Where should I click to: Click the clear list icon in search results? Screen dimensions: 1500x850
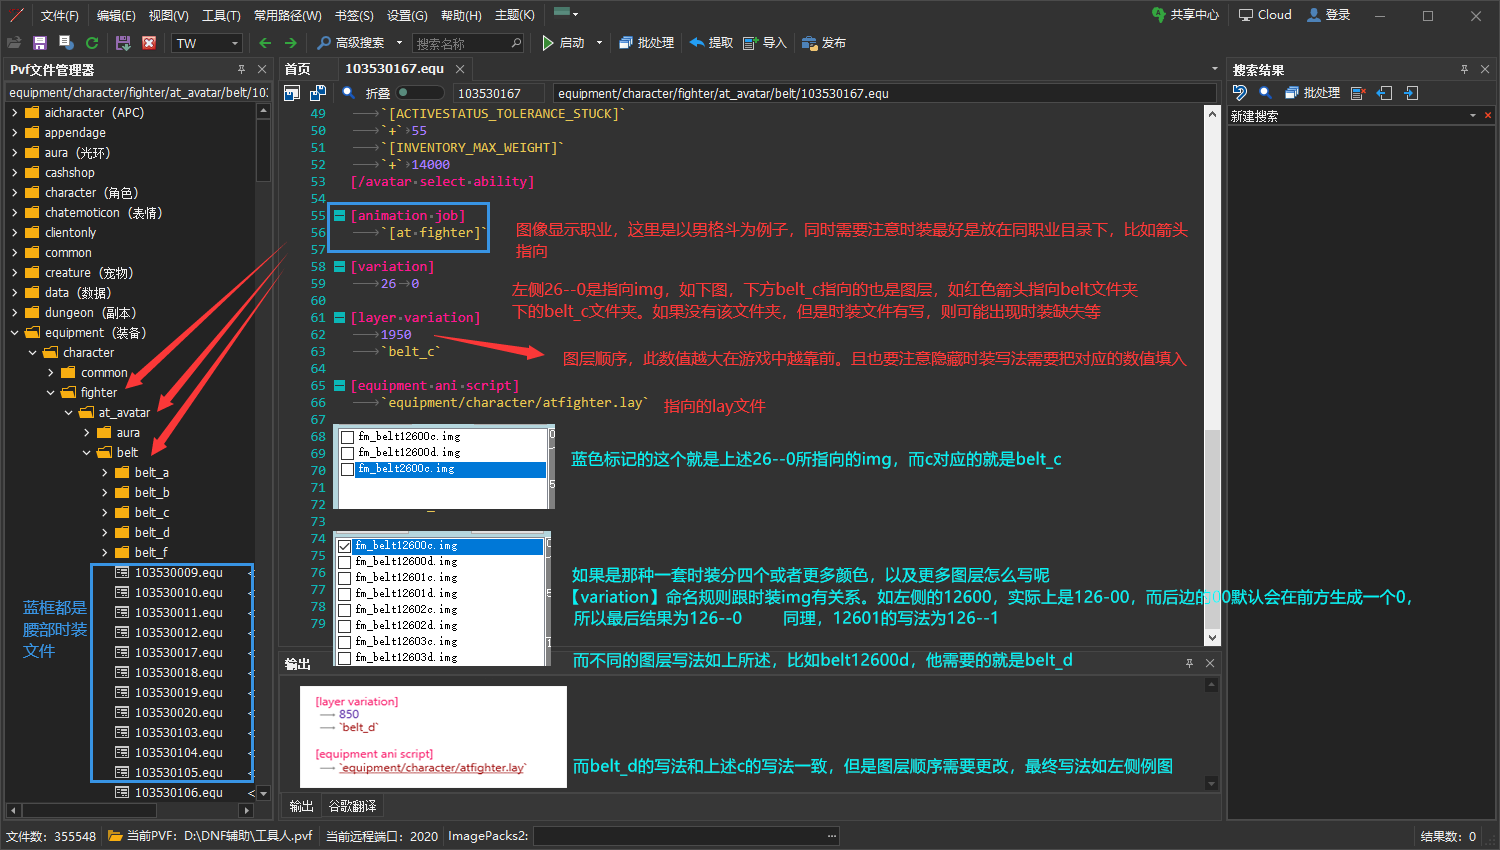coord(1357,93)
